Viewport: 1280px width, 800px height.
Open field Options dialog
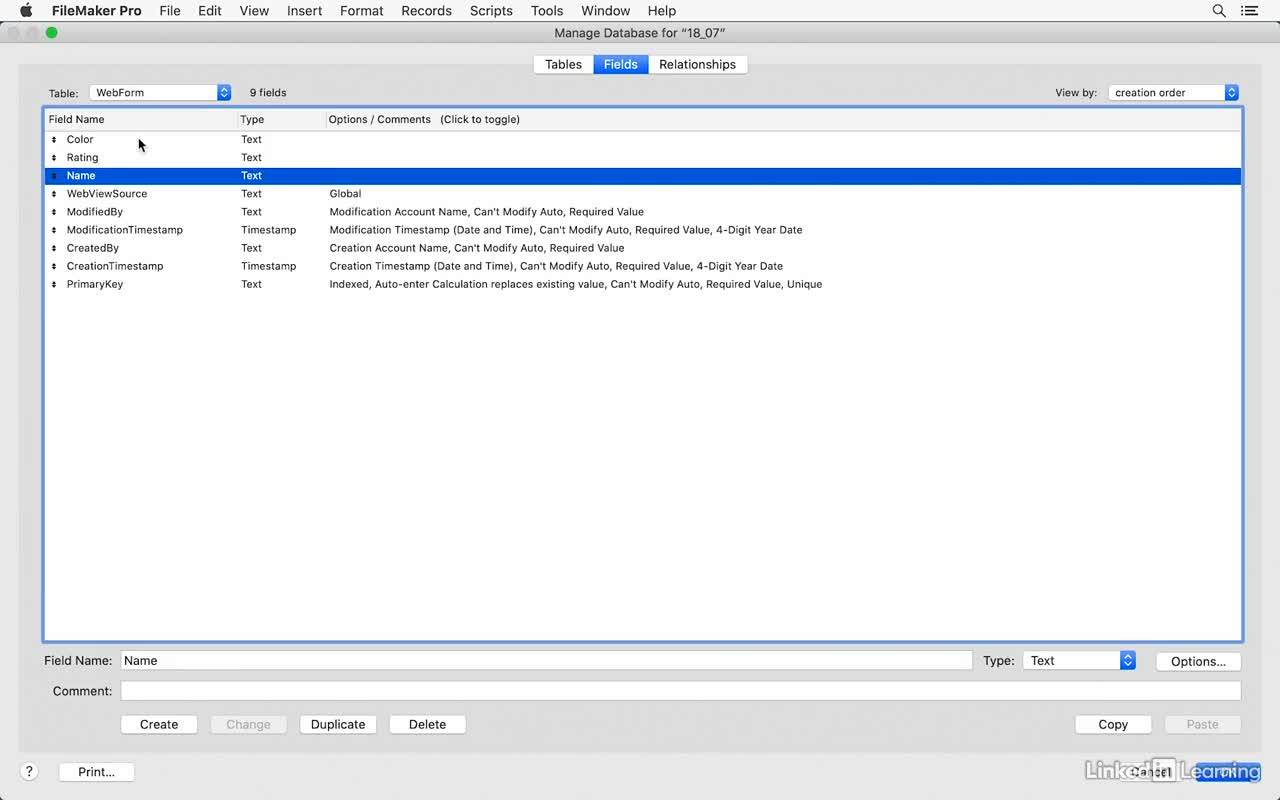point(1198,661)
